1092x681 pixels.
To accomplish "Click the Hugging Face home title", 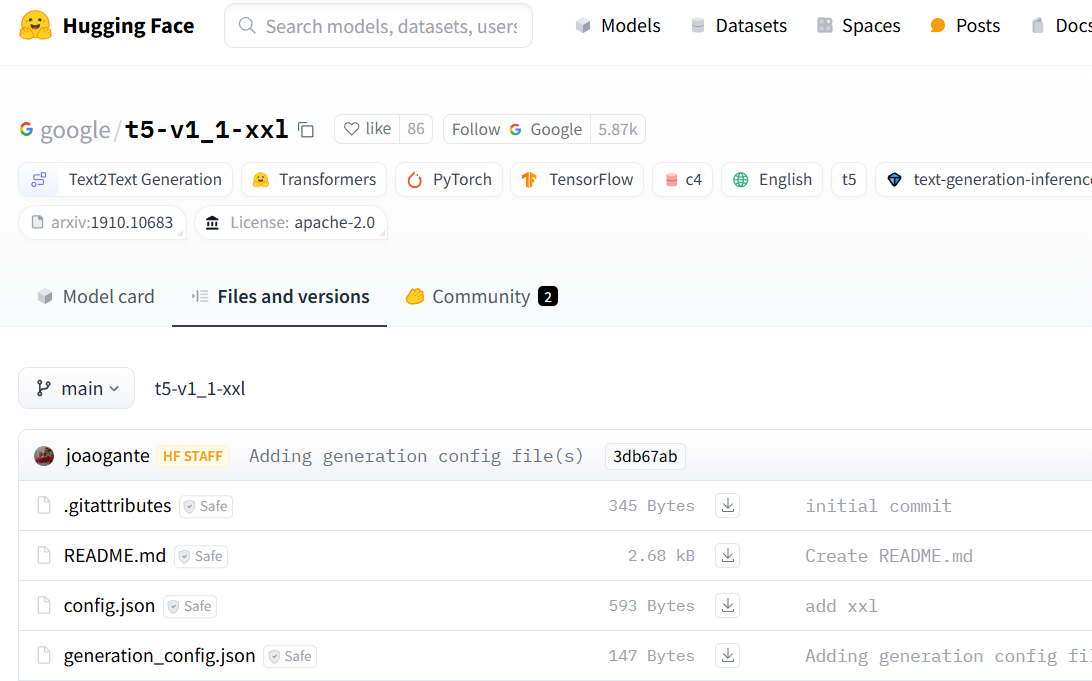I will (x=129, y=26).
